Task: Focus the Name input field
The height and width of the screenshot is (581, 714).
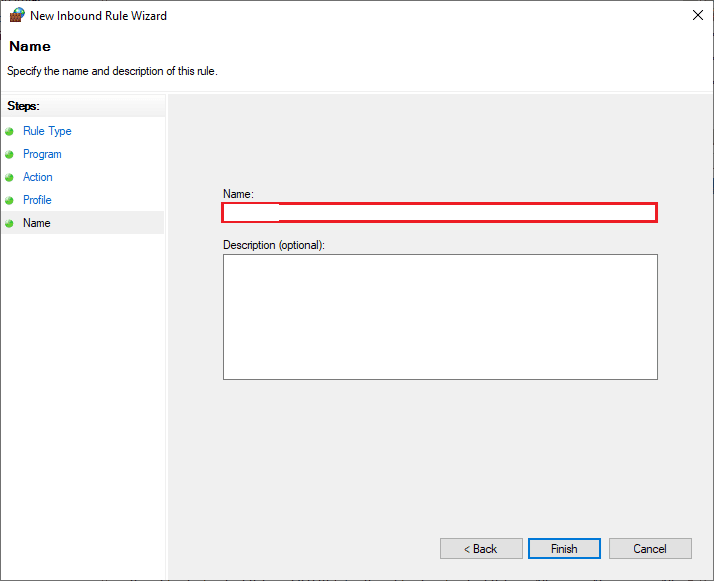Action: 439,213
